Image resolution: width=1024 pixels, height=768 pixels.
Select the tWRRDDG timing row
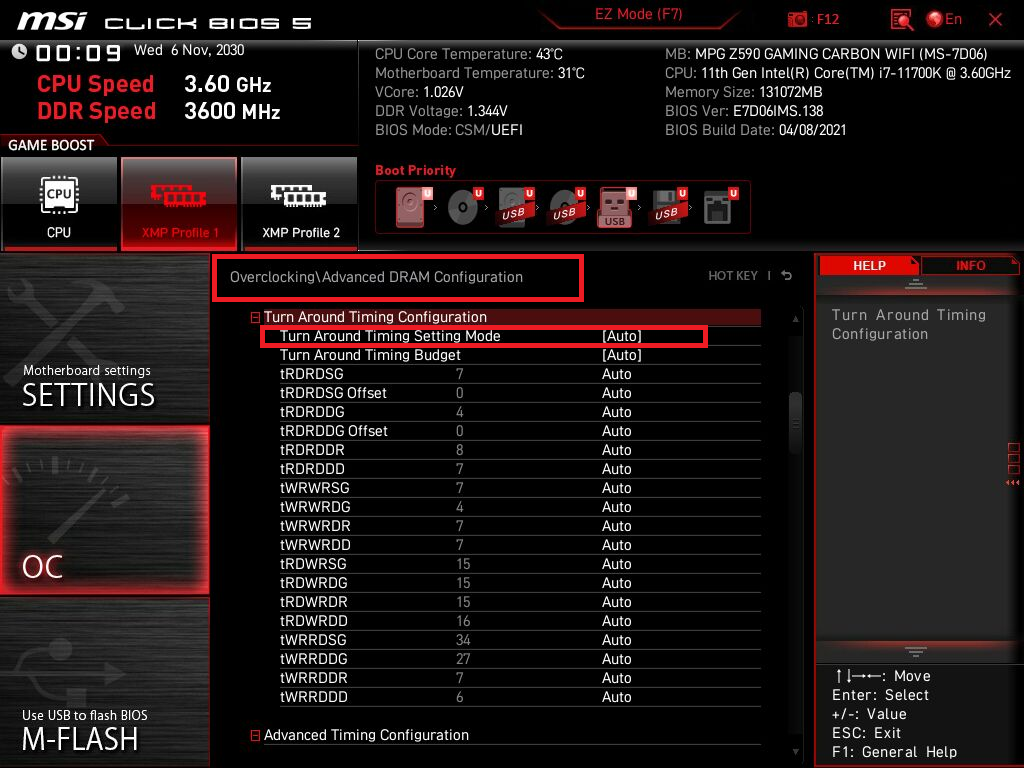coord(520,658)
